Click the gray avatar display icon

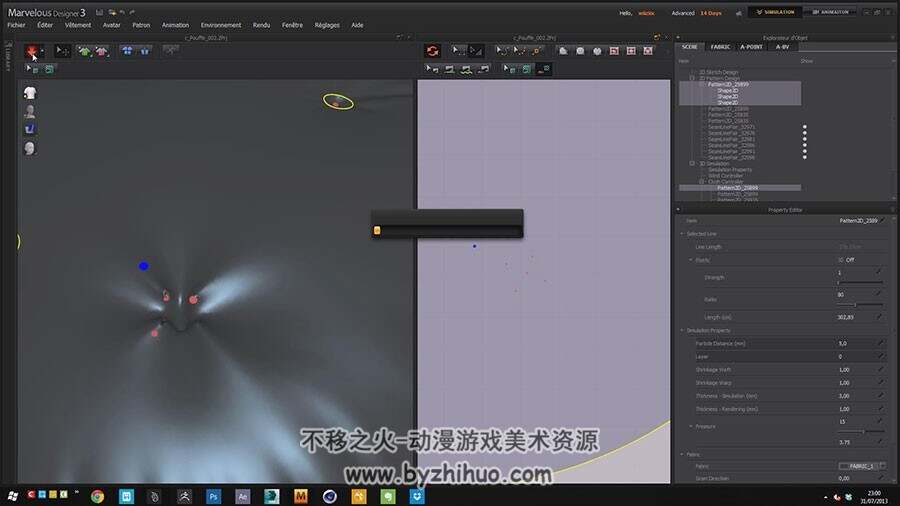30,111
